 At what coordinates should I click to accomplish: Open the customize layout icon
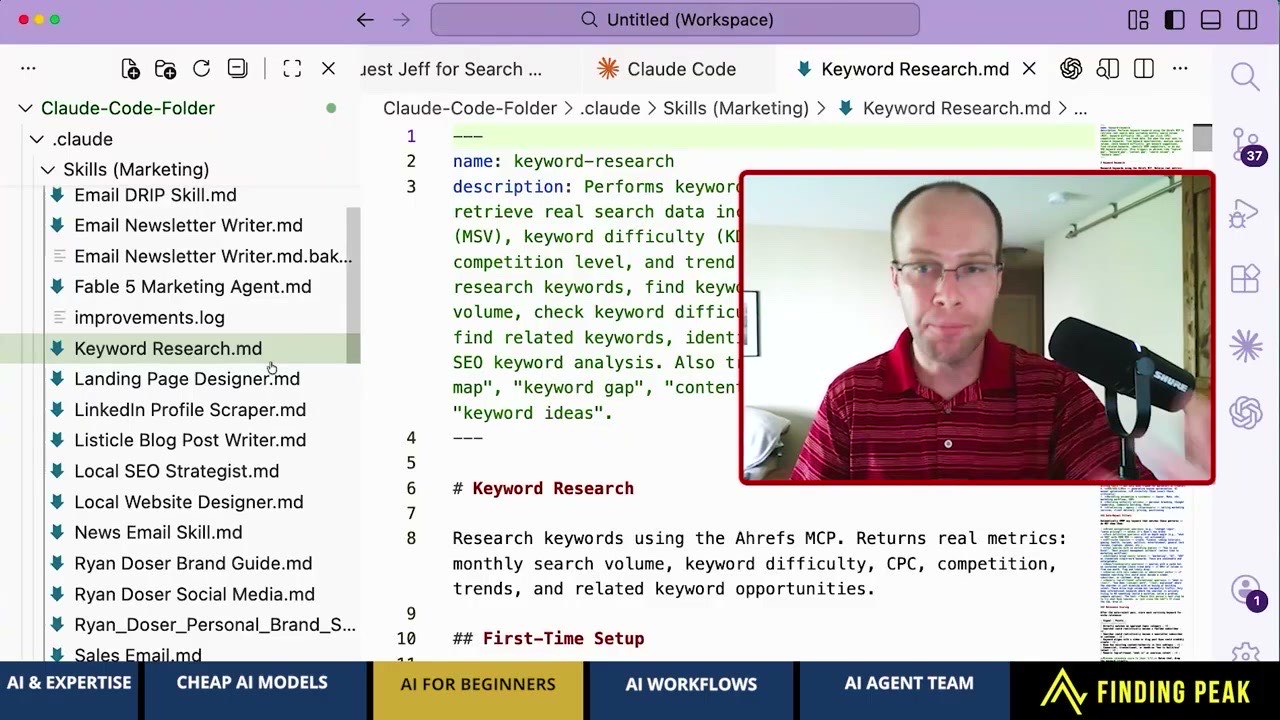point(1138,19)
